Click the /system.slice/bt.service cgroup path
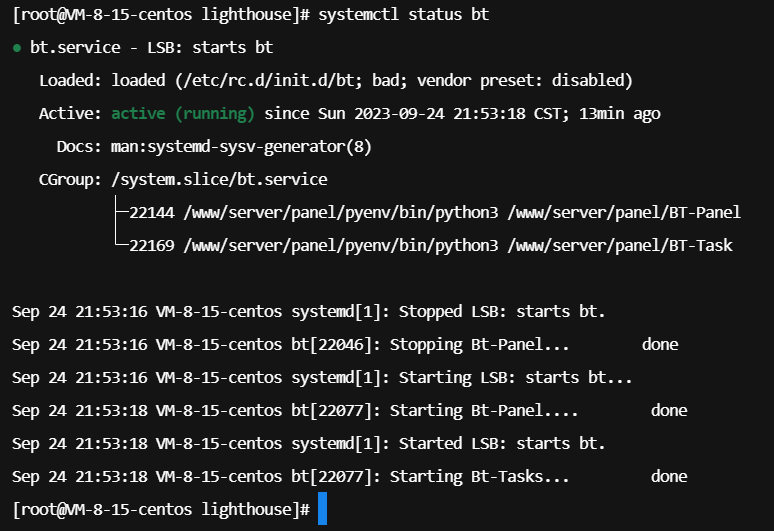The height and width of the screenshot is (531, 774). 219,179
